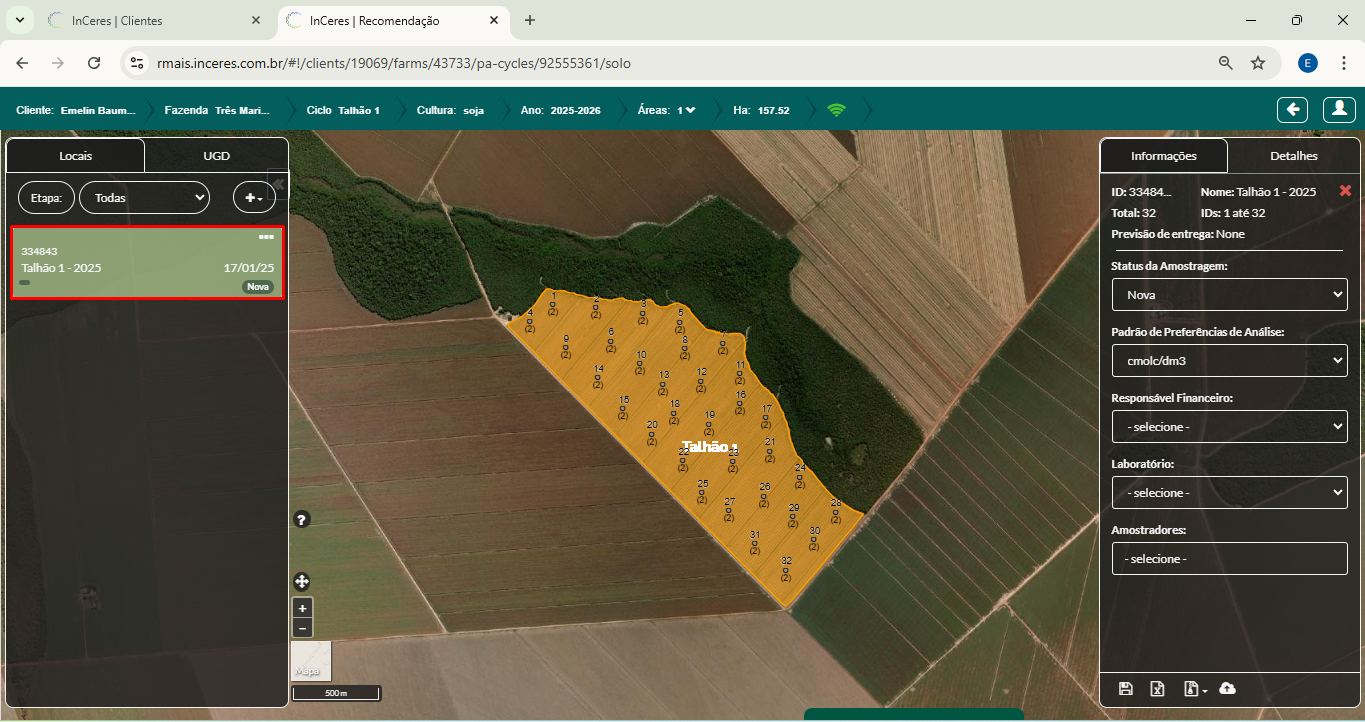
Task: Open a new browser tab with plus button
Action: click(530, 20)
